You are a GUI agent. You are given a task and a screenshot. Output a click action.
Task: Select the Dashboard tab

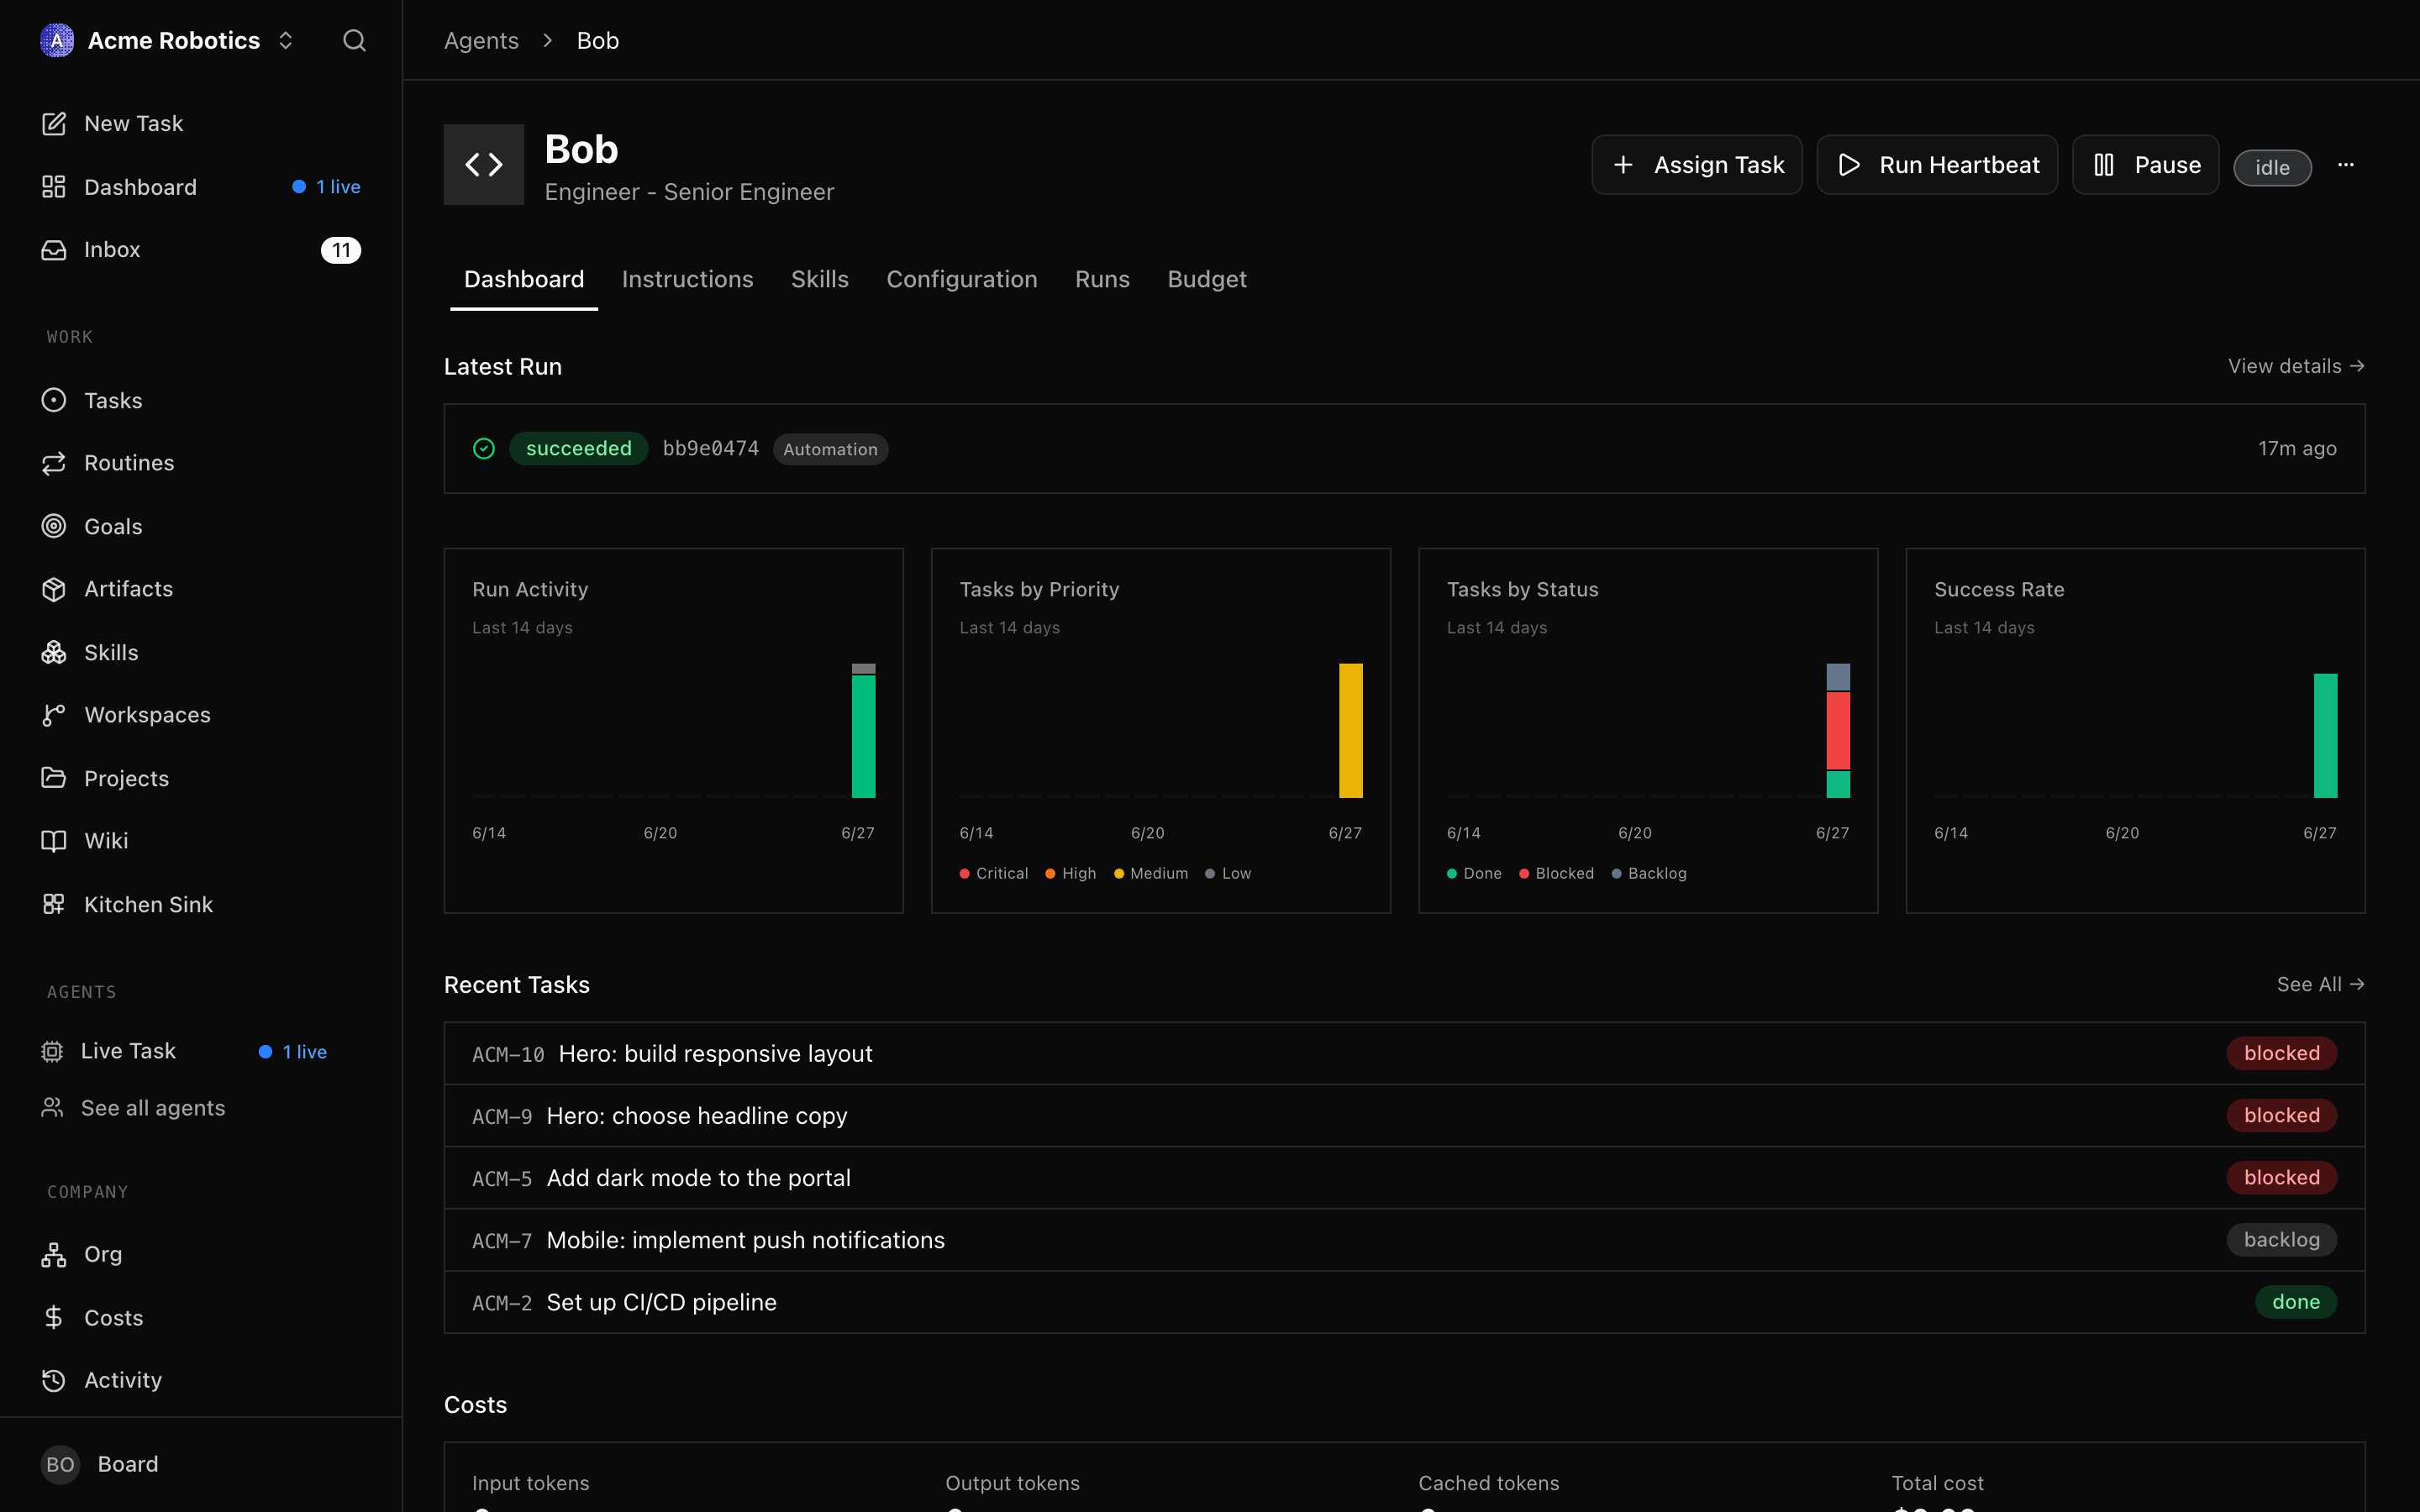(524, 279)
